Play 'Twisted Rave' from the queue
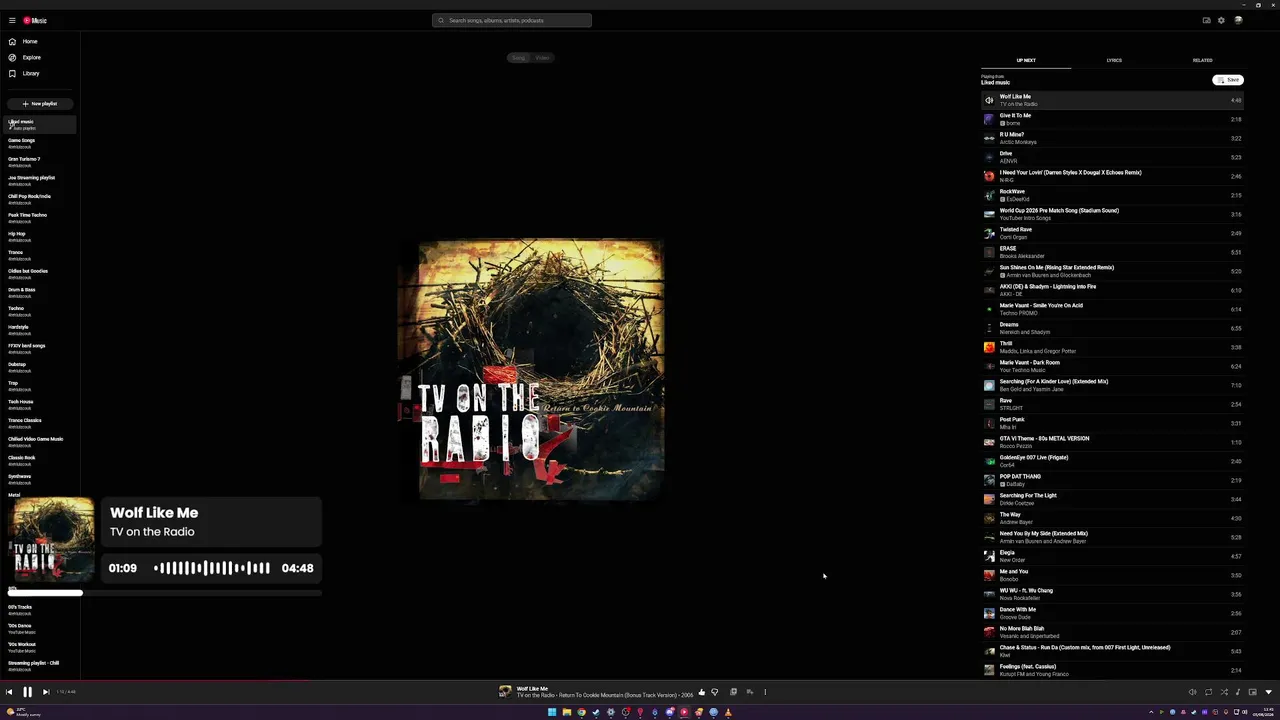This screenshot has width=1280, height=720. [x=1113, y=233]
